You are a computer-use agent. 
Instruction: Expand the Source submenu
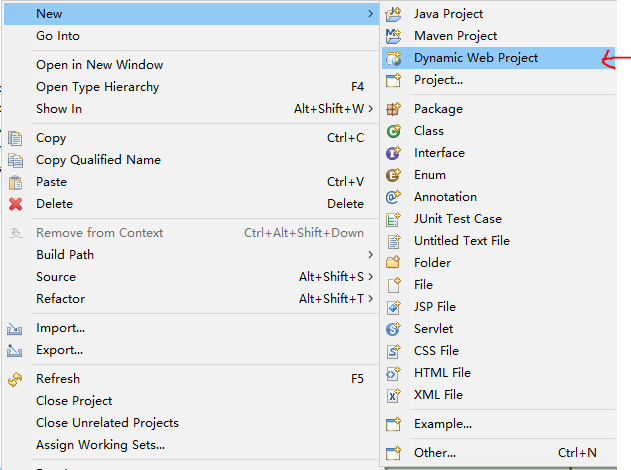tap(370, 277)
